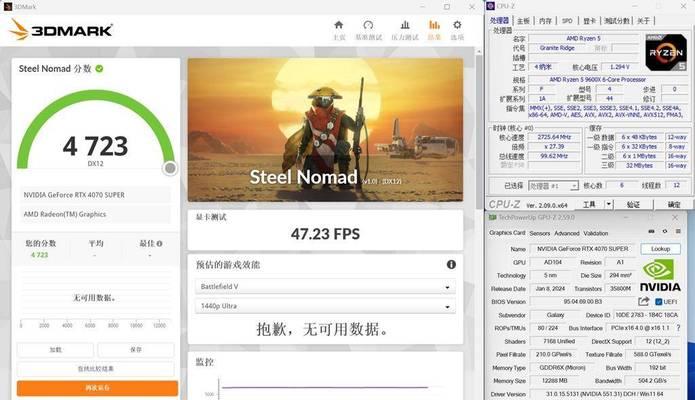Click the CPU-Z OK button
The height and width of the screenshot is (400, 695).
pyautogui.click(x=674, y=204)
